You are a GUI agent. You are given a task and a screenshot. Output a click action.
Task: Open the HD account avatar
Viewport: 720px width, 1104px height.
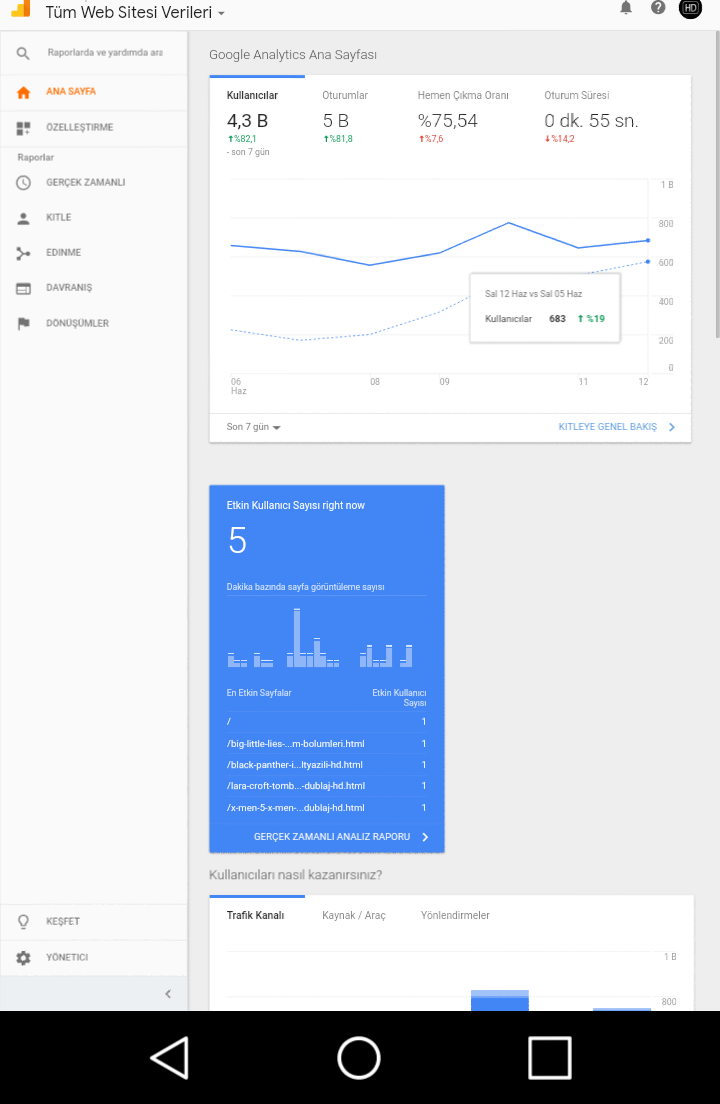(690, 8)
